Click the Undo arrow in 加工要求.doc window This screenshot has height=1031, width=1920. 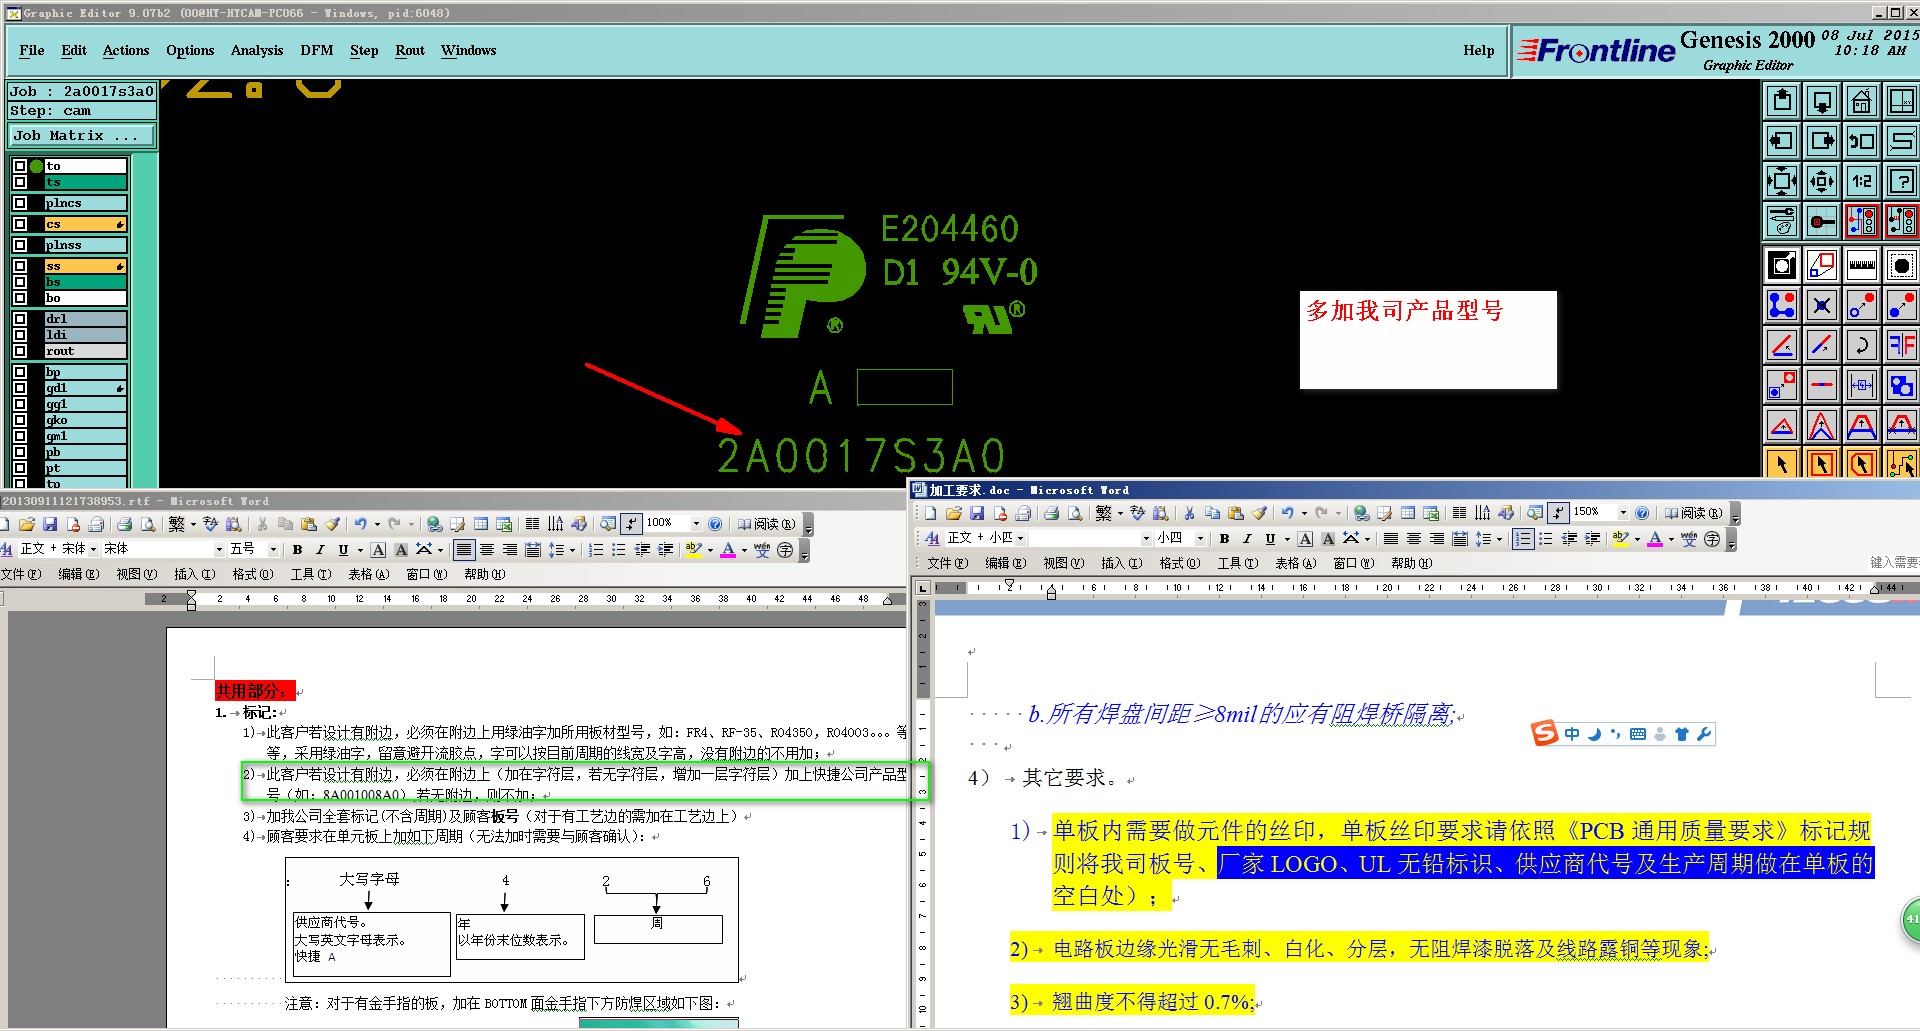pos(1288,513)
